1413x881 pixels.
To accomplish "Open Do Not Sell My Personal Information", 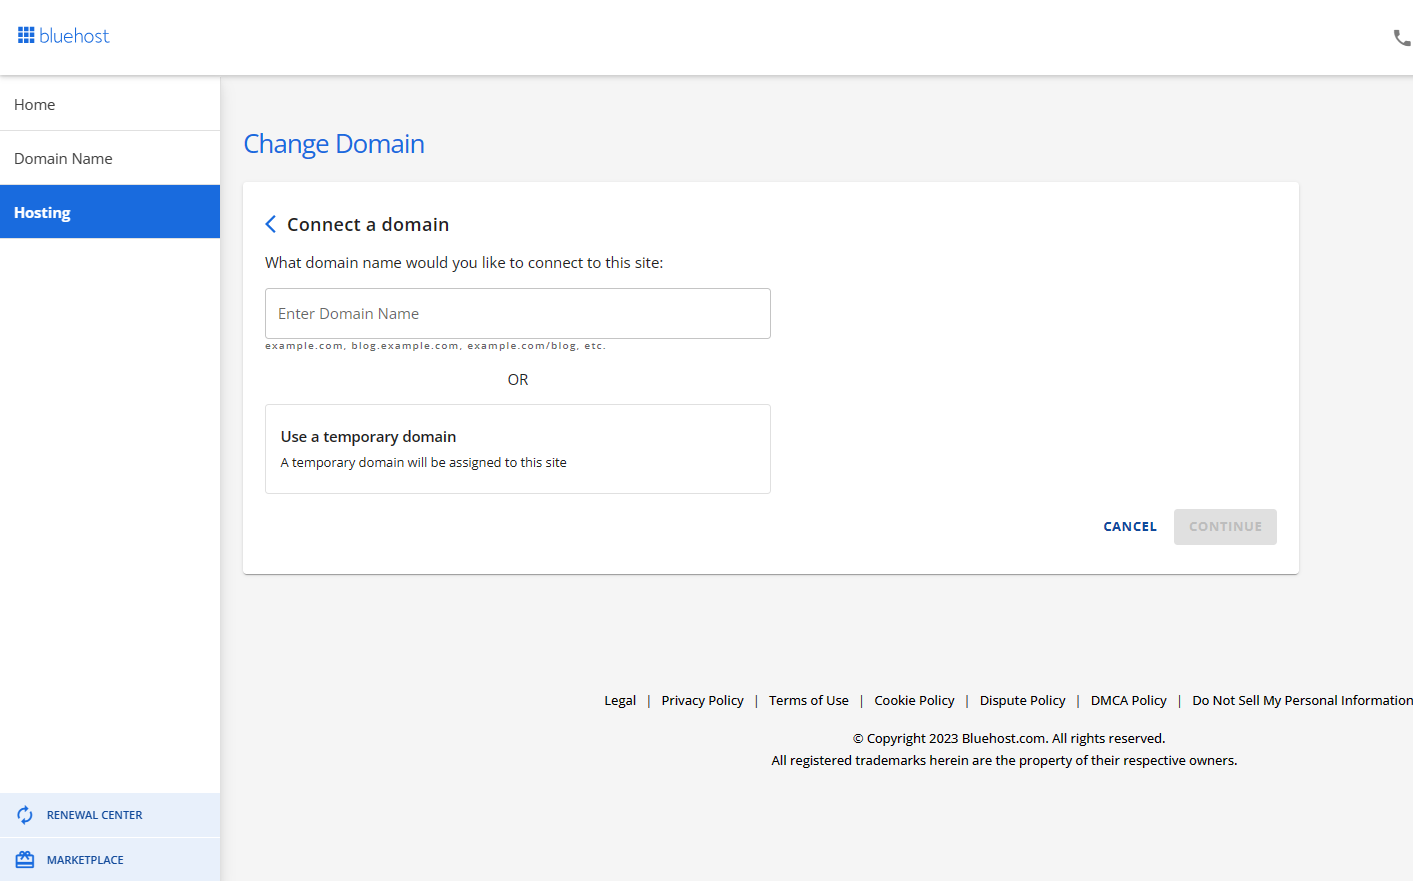I will [x=1302, y=700].
